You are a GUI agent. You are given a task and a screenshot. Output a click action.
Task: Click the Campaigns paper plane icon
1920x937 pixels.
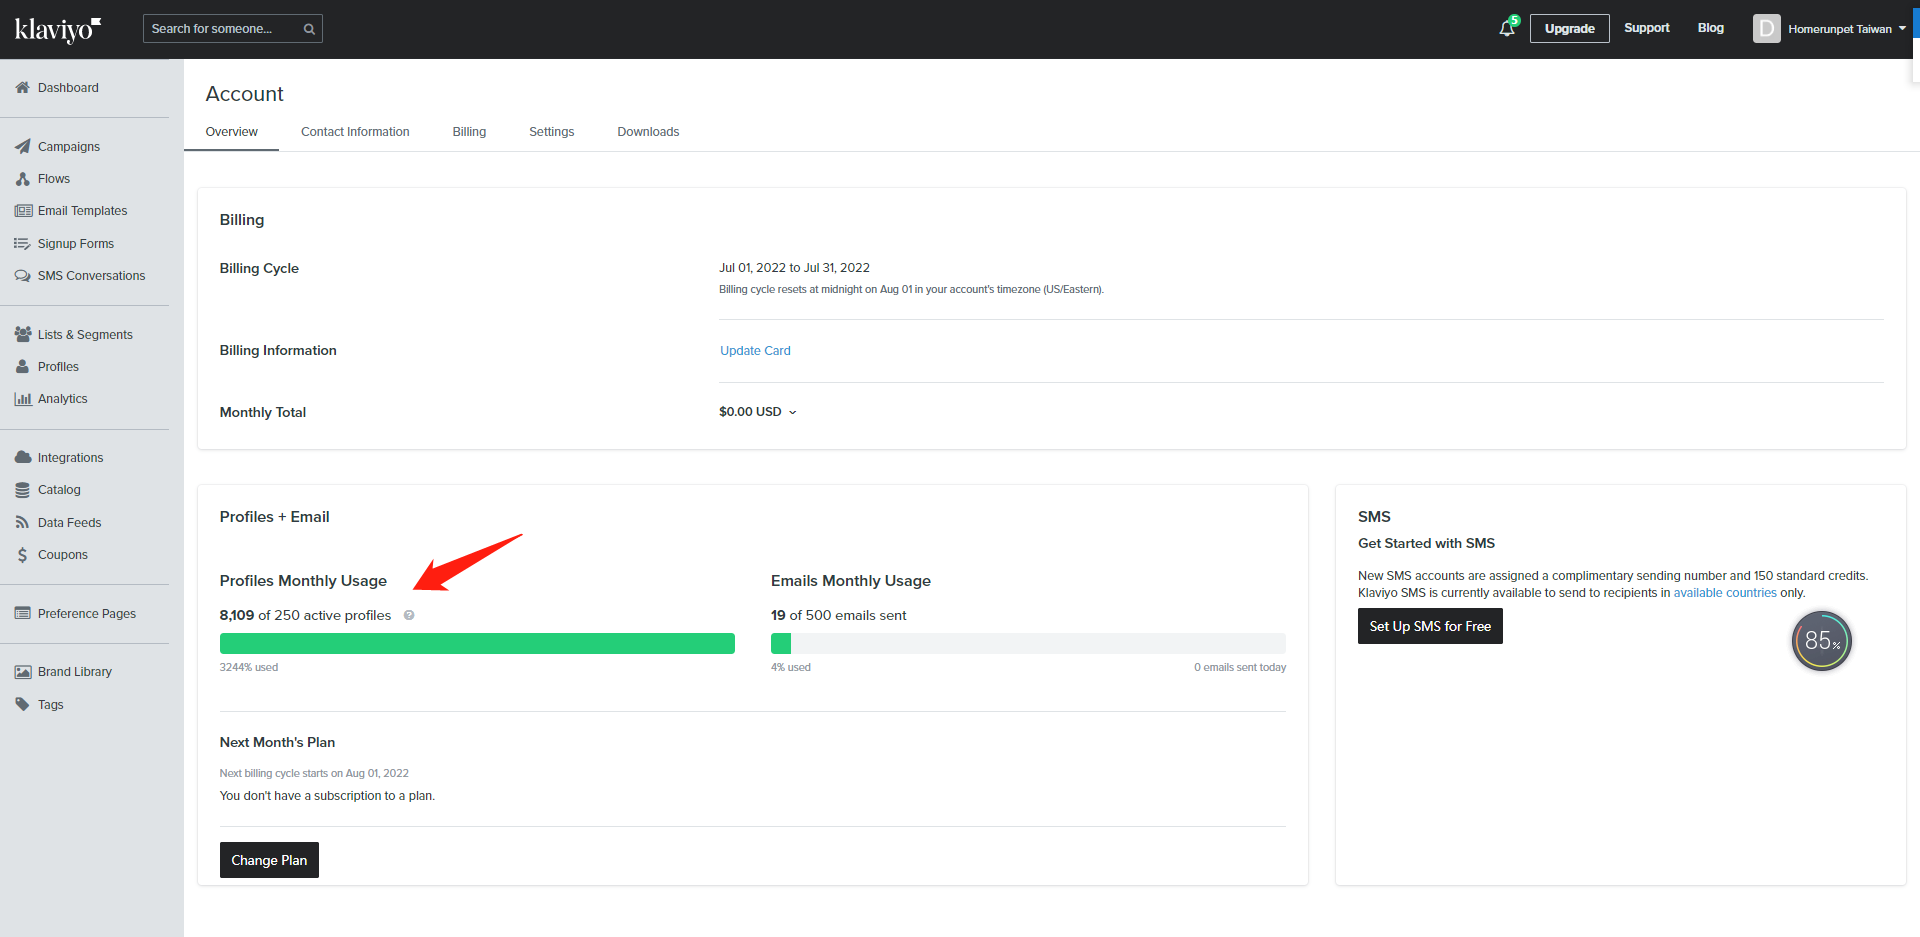click(22, 147)
